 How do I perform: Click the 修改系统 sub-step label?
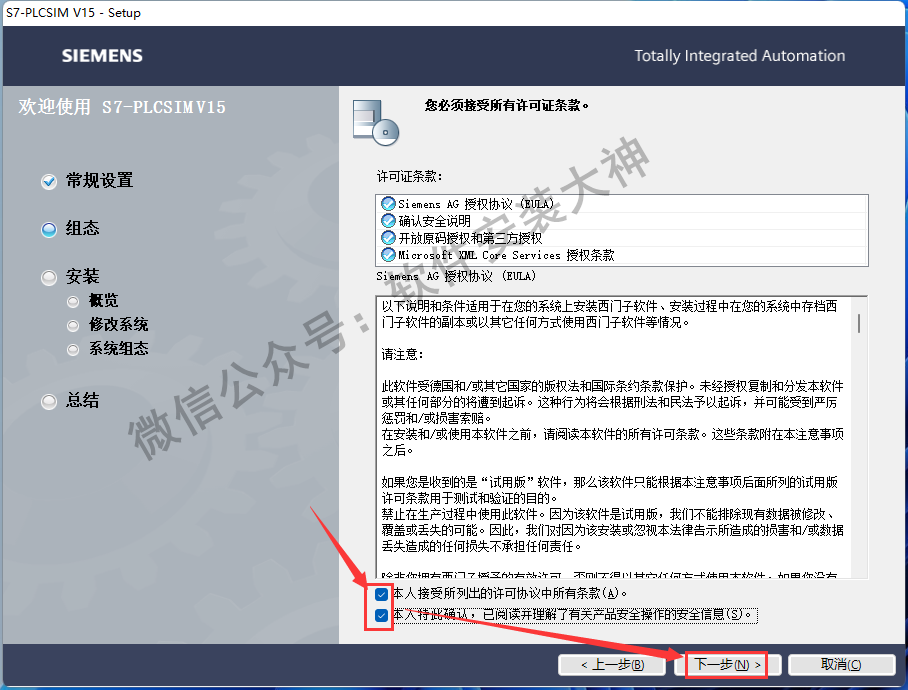click(x=119, y=325)
